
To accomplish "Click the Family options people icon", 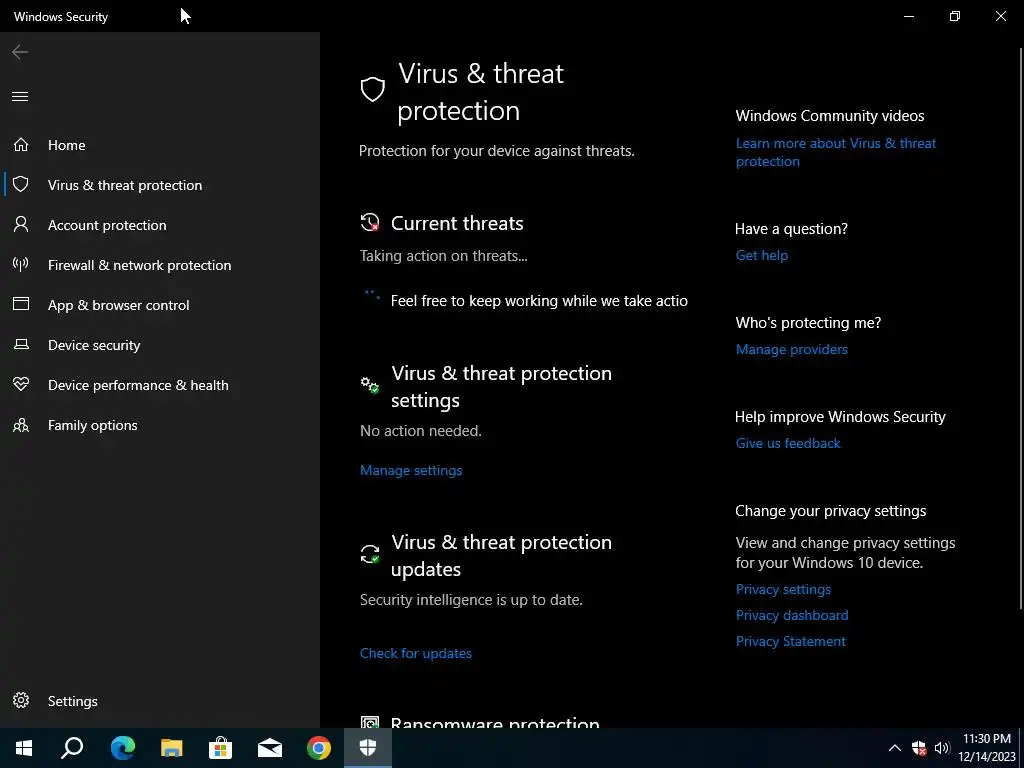I will coord(21,425).
